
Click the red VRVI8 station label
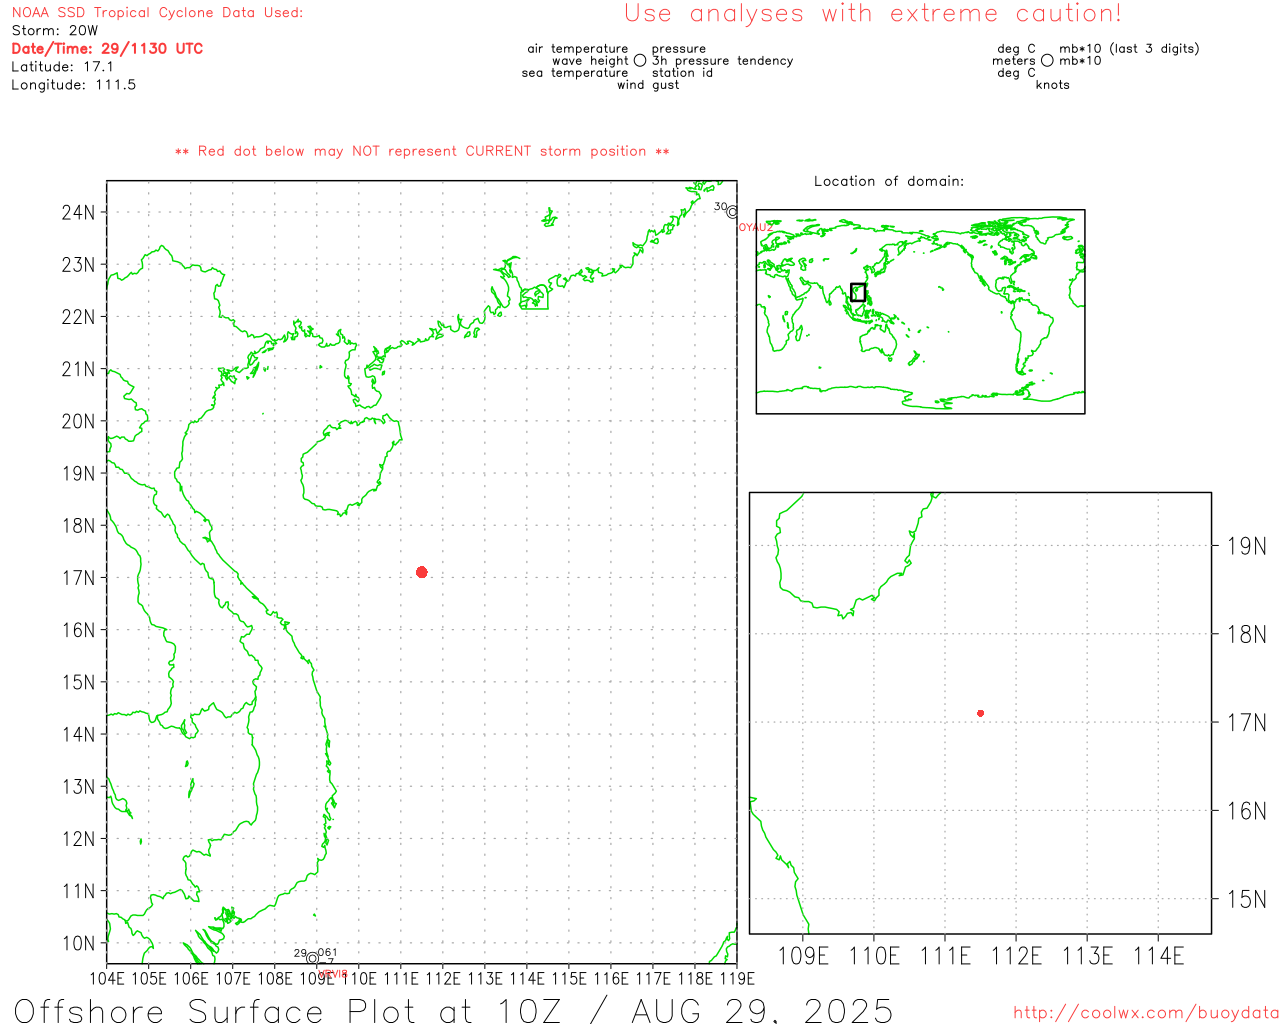[x=333, y=973]
